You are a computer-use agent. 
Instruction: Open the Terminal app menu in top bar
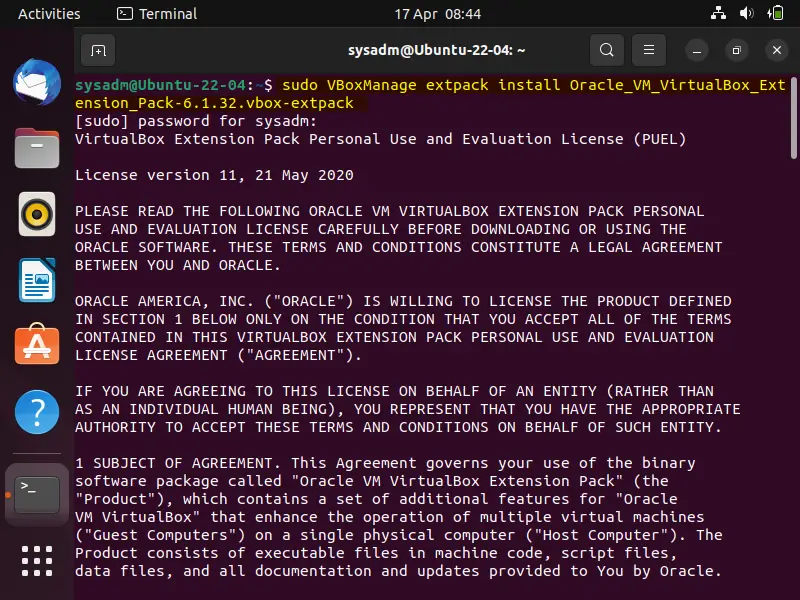coord(157,14)
